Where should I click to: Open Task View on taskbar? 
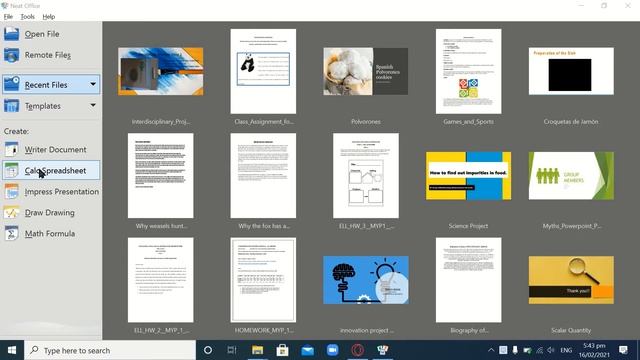[232, 350]
